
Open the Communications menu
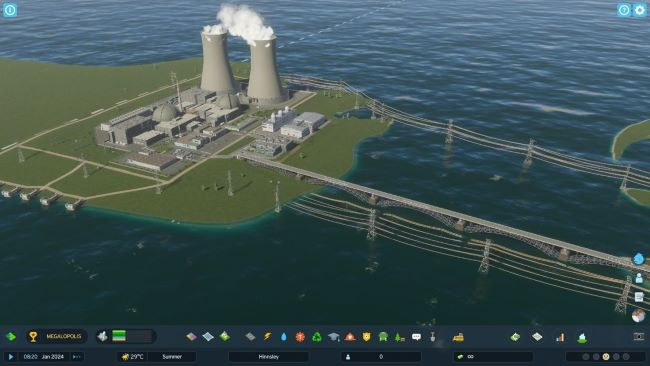416,337
